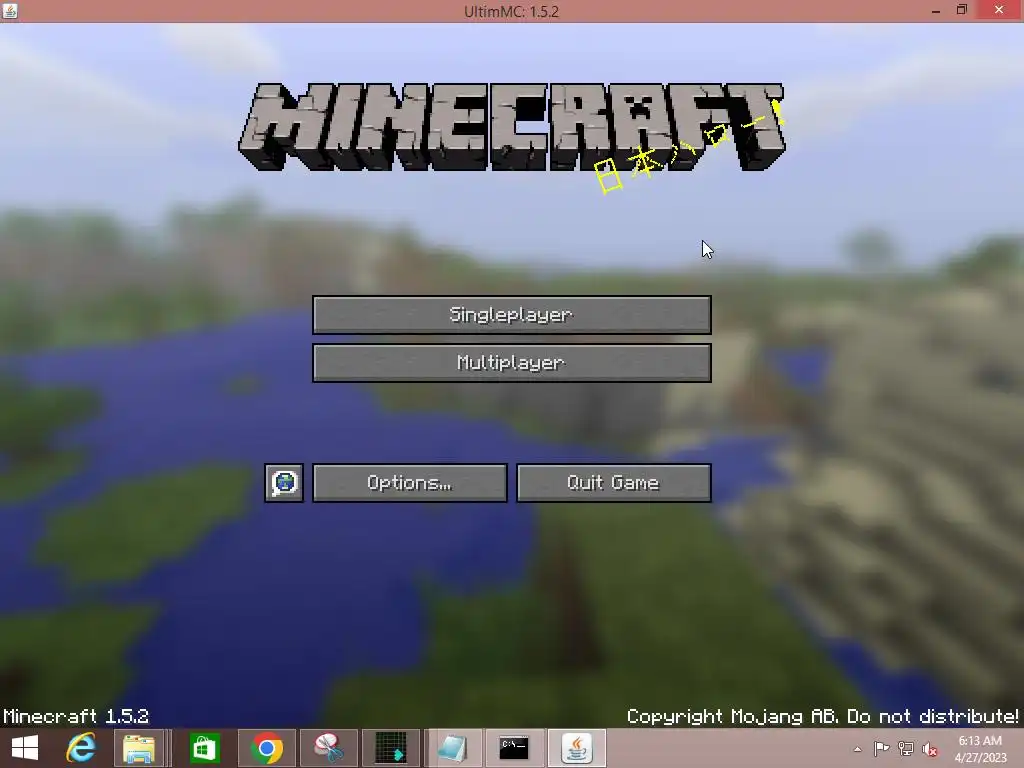Launch Internet Explorer from the taskbar

coord(81,748)
